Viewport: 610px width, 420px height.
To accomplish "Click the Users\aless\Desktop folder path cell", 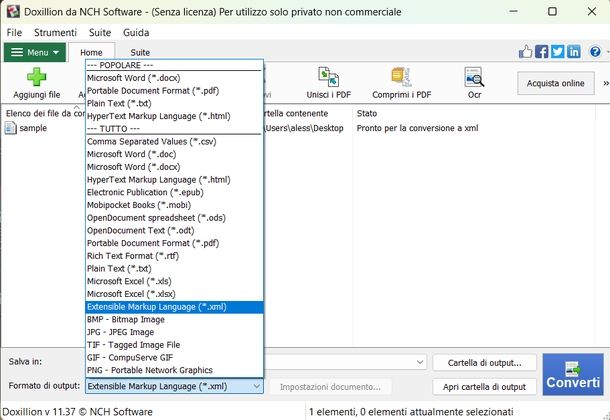I will click(304, 128).
